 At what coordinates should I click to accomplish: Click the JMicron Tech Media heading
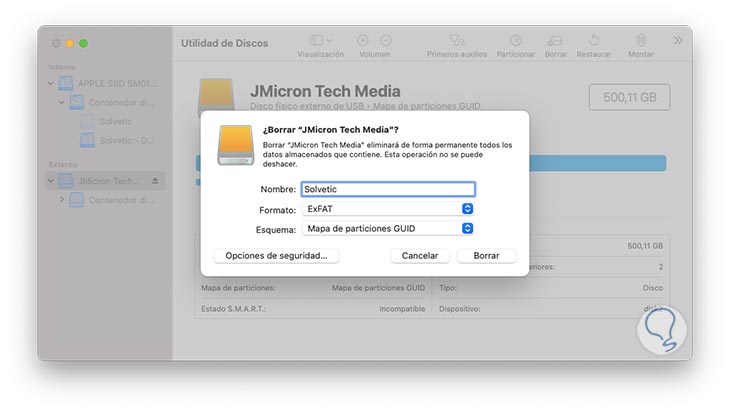[x=325, y=91]
